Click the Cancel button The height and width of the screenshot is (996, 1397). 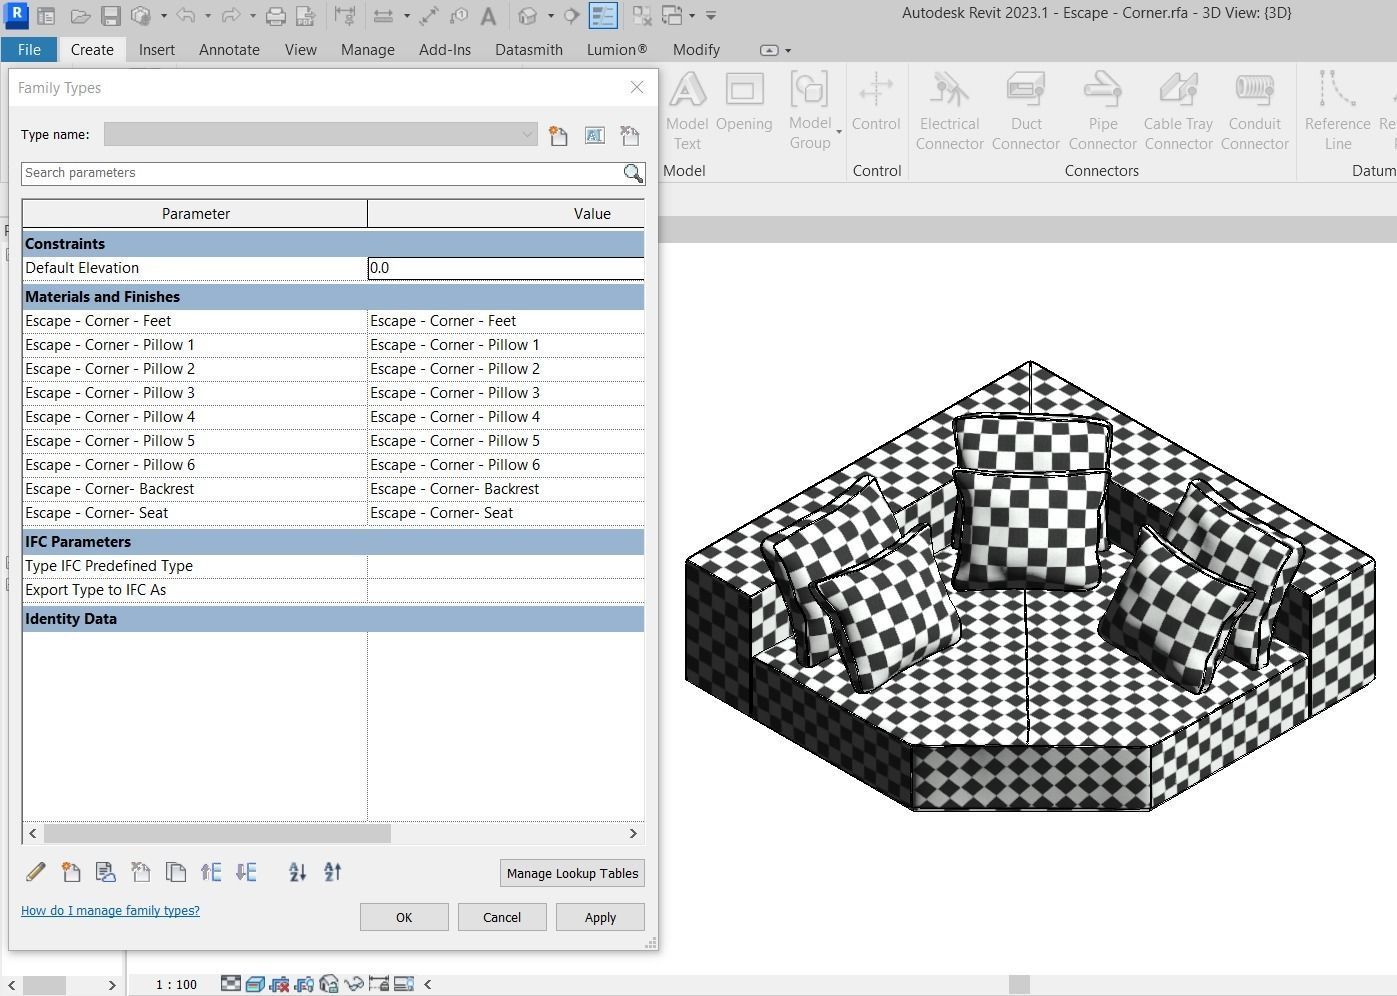(x=502, y=917)
